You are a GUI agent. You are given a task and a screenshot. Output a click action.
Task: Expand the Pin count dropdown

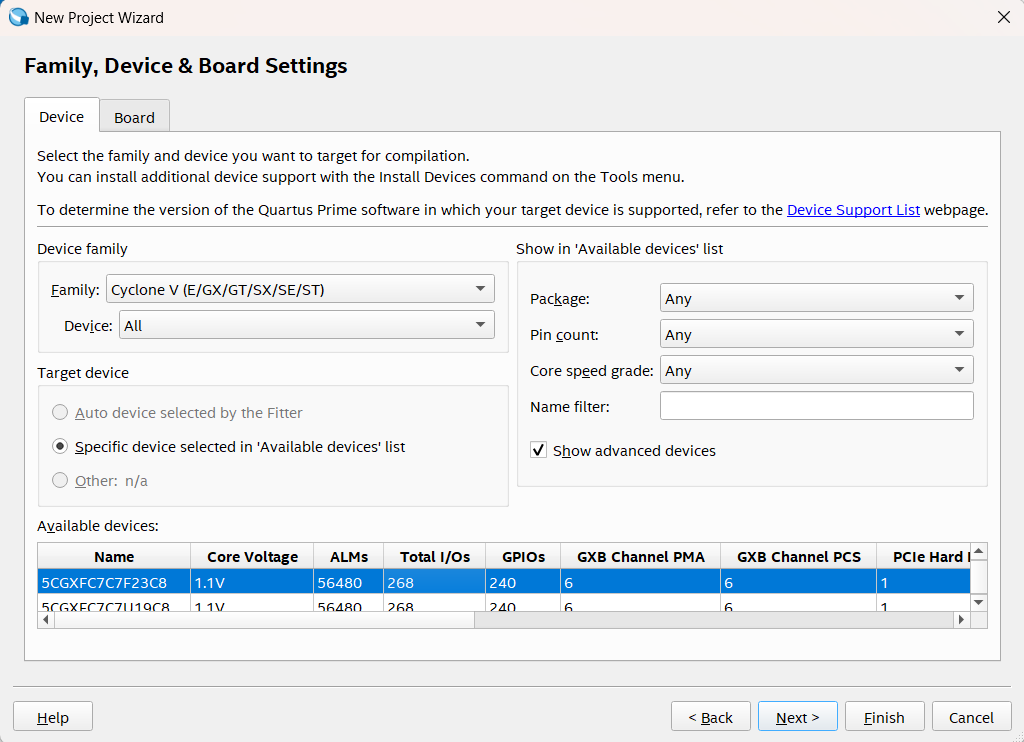tap(816, 335)
